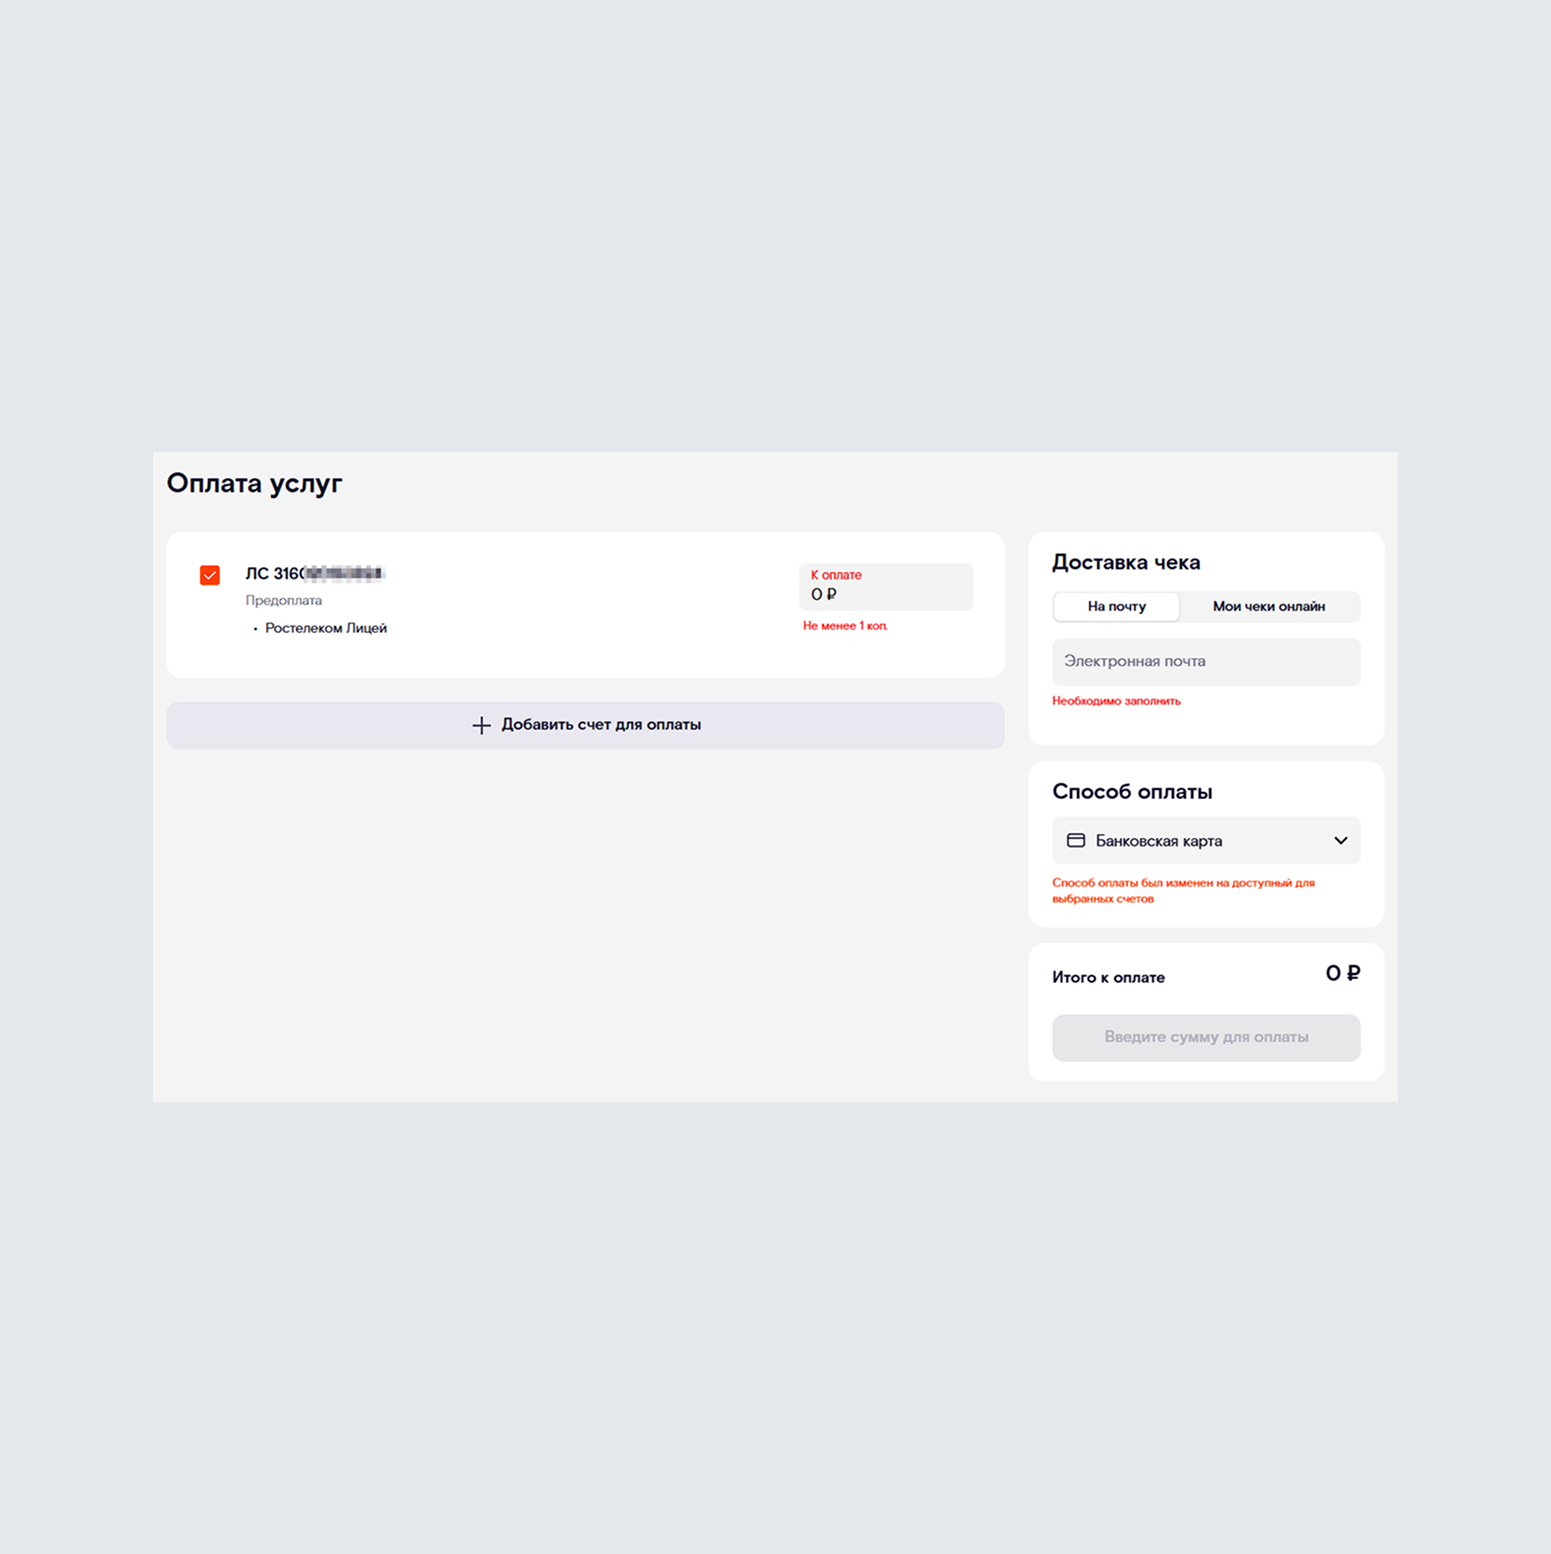Screen dimensions: 1551x1554
Task: Click the Доставка чека heading
Action: pyautogui.click(x=1126, y=563)
